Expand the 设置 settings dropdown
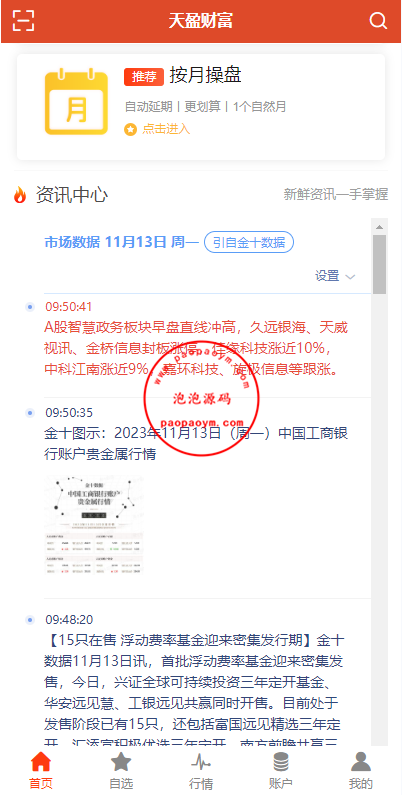This screenshot has width=402, height=795. tap(335, 276)
